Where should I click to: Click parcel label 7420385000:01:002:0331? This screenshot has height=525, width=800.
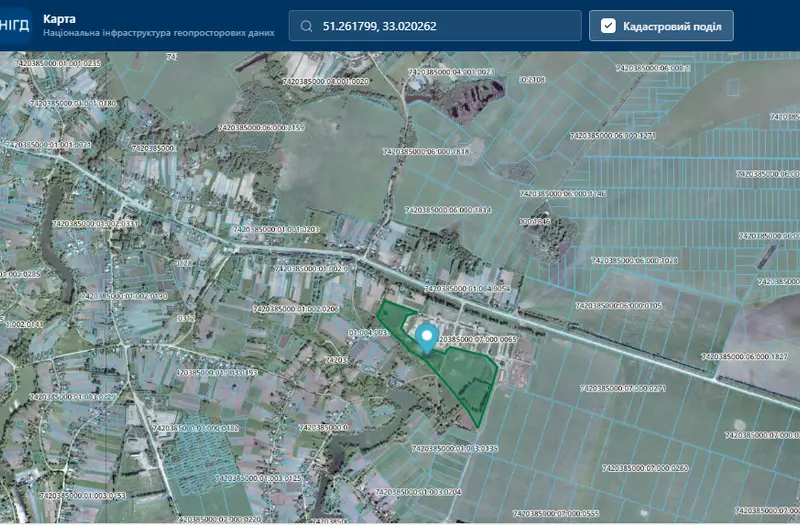[x=95, y=223]
